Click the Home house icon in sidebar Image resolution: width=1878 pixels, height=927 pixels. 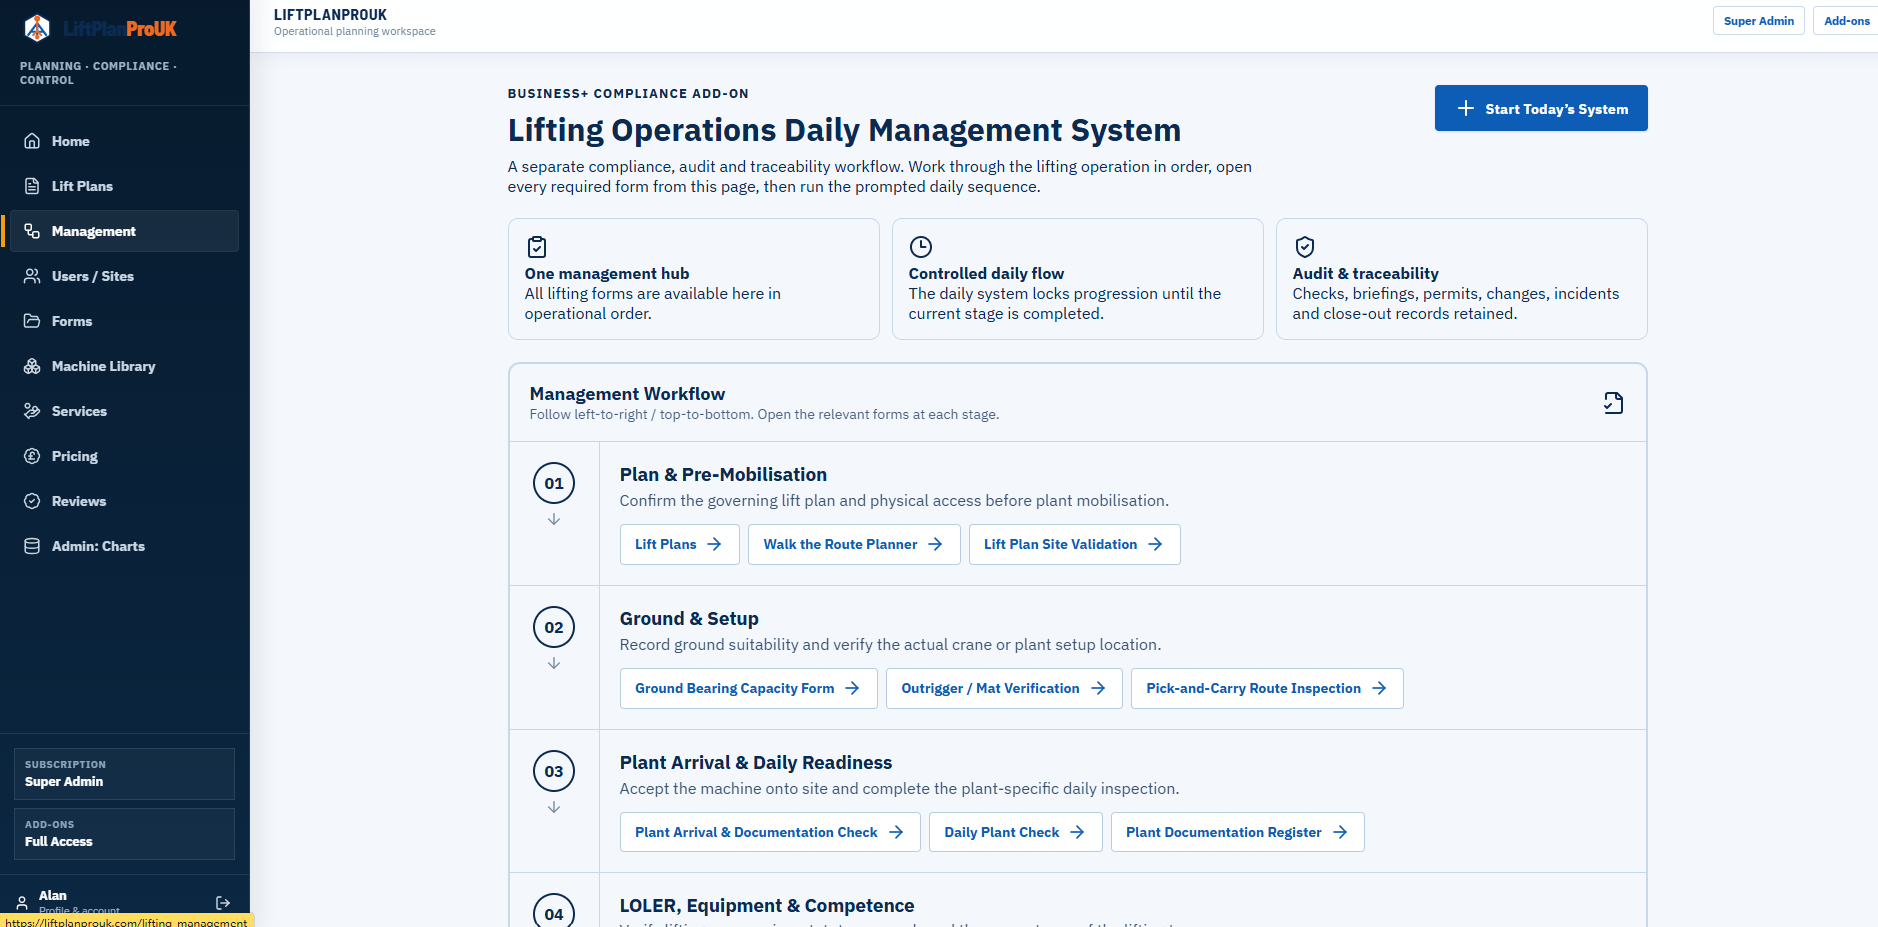pyautogui.click(x=32, y=141)
